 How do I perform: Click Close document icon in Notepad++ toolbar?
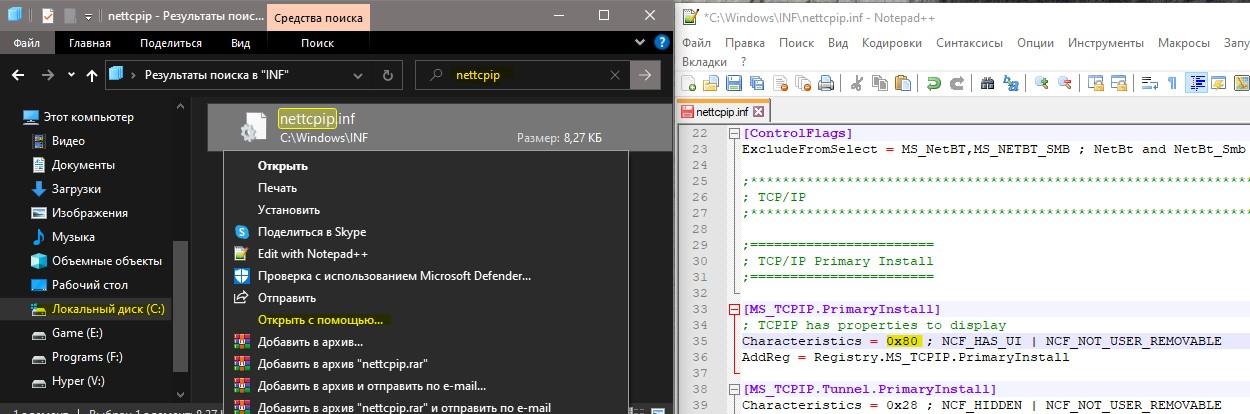click(780, 83)
